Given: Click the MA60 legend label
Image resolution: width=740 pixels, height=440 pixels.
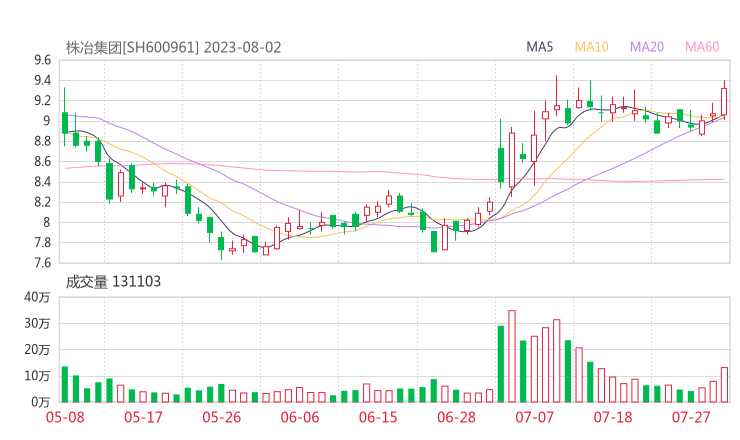Looking at the screenshot, I should pyautogui.click(x=702, y=47).
